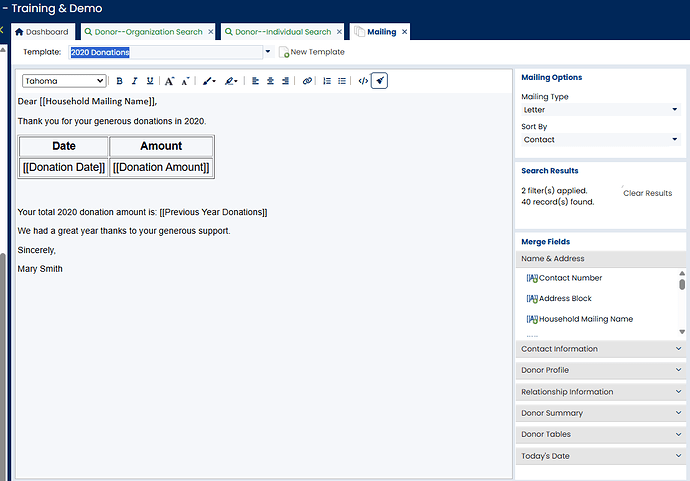This screenshot has height=481, width=690.
Task: Increase the font size
Action: coord(169,81)
